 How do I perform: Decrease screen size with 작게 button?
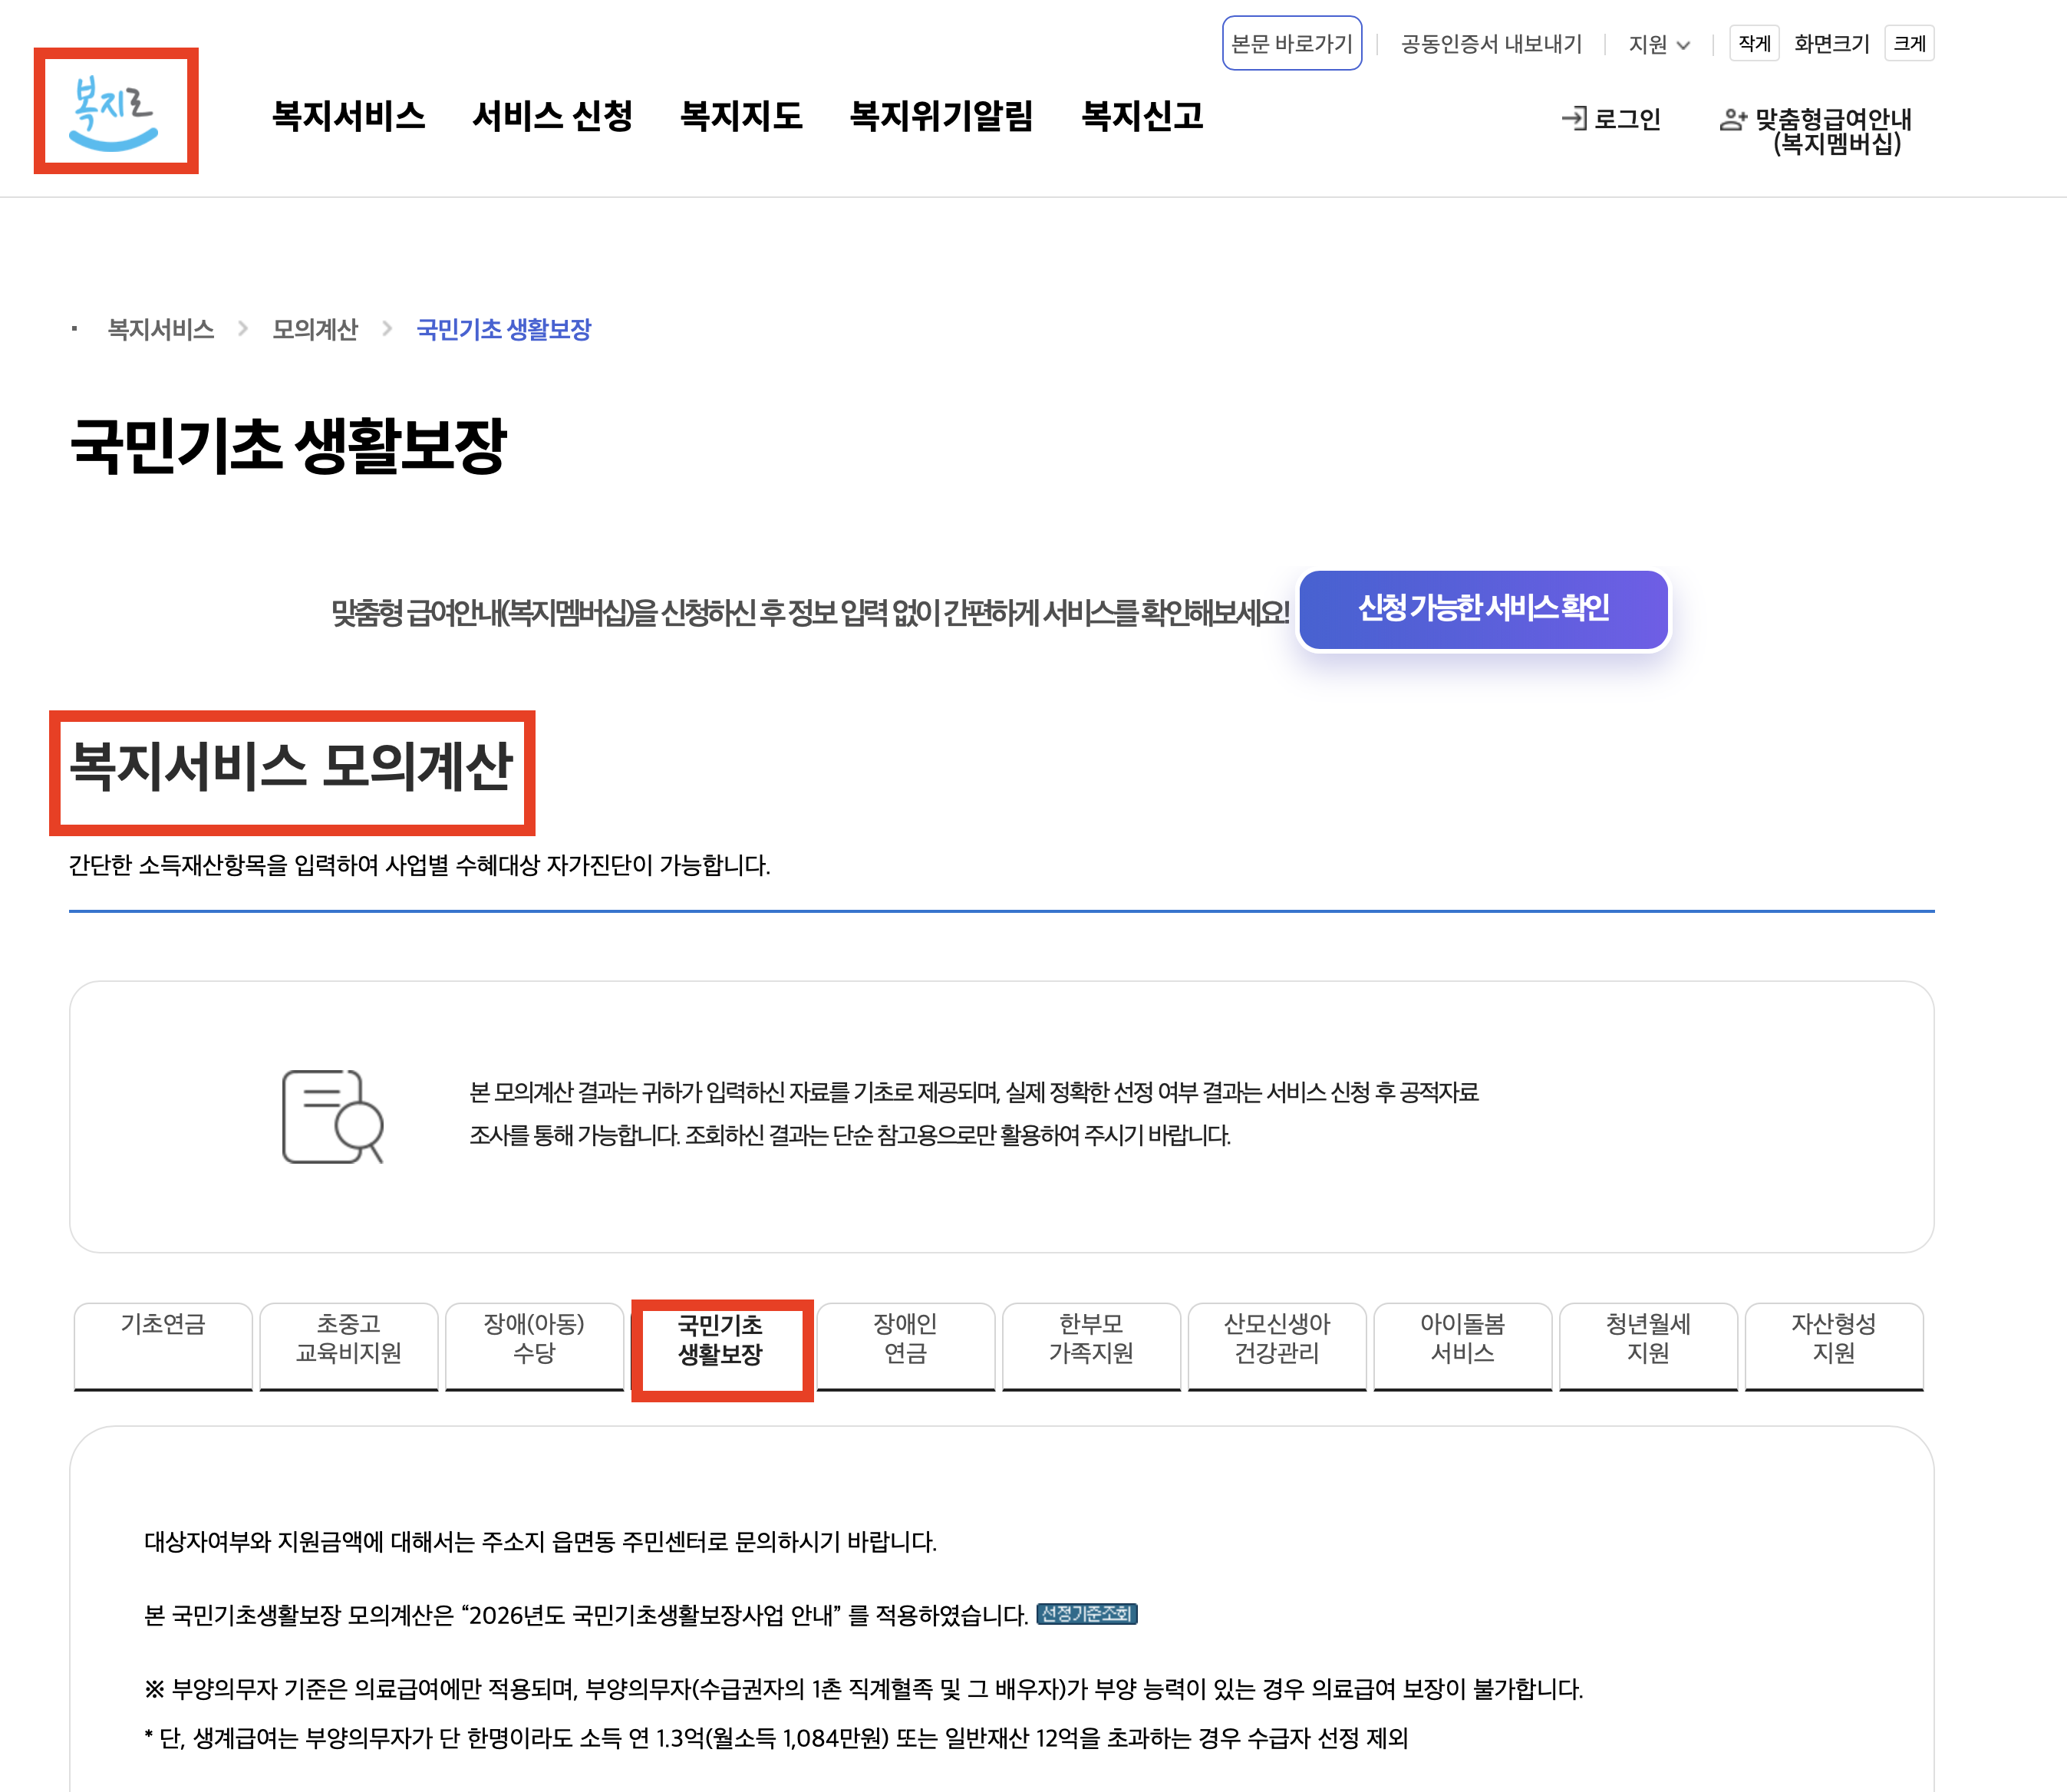(1753, 43)
